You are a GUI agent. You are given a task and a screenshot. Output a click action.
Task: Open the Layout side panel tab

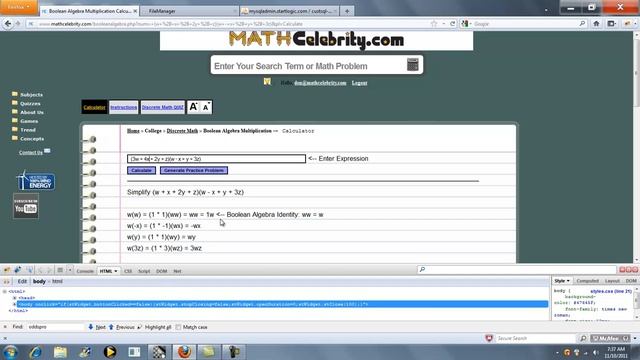pyautogui.click(x=612, y=281)
